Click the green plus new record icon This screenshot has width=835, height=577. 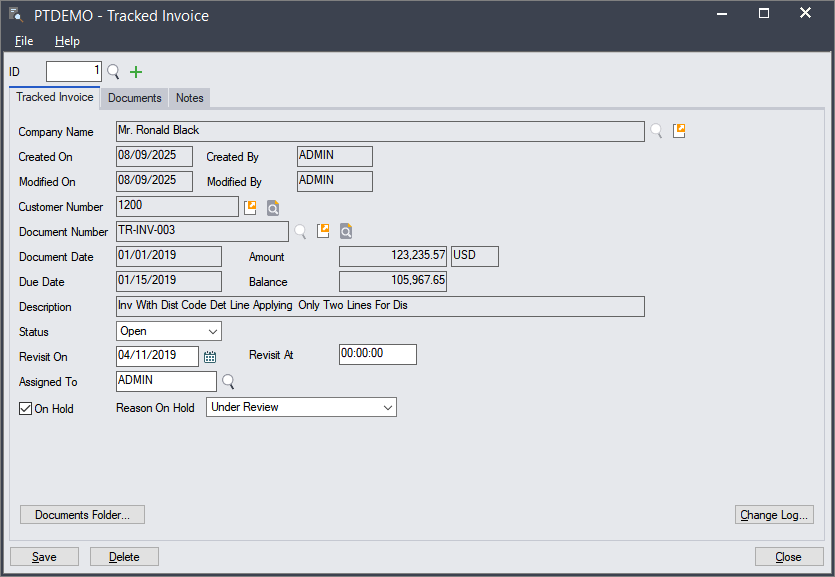(136, 72)
